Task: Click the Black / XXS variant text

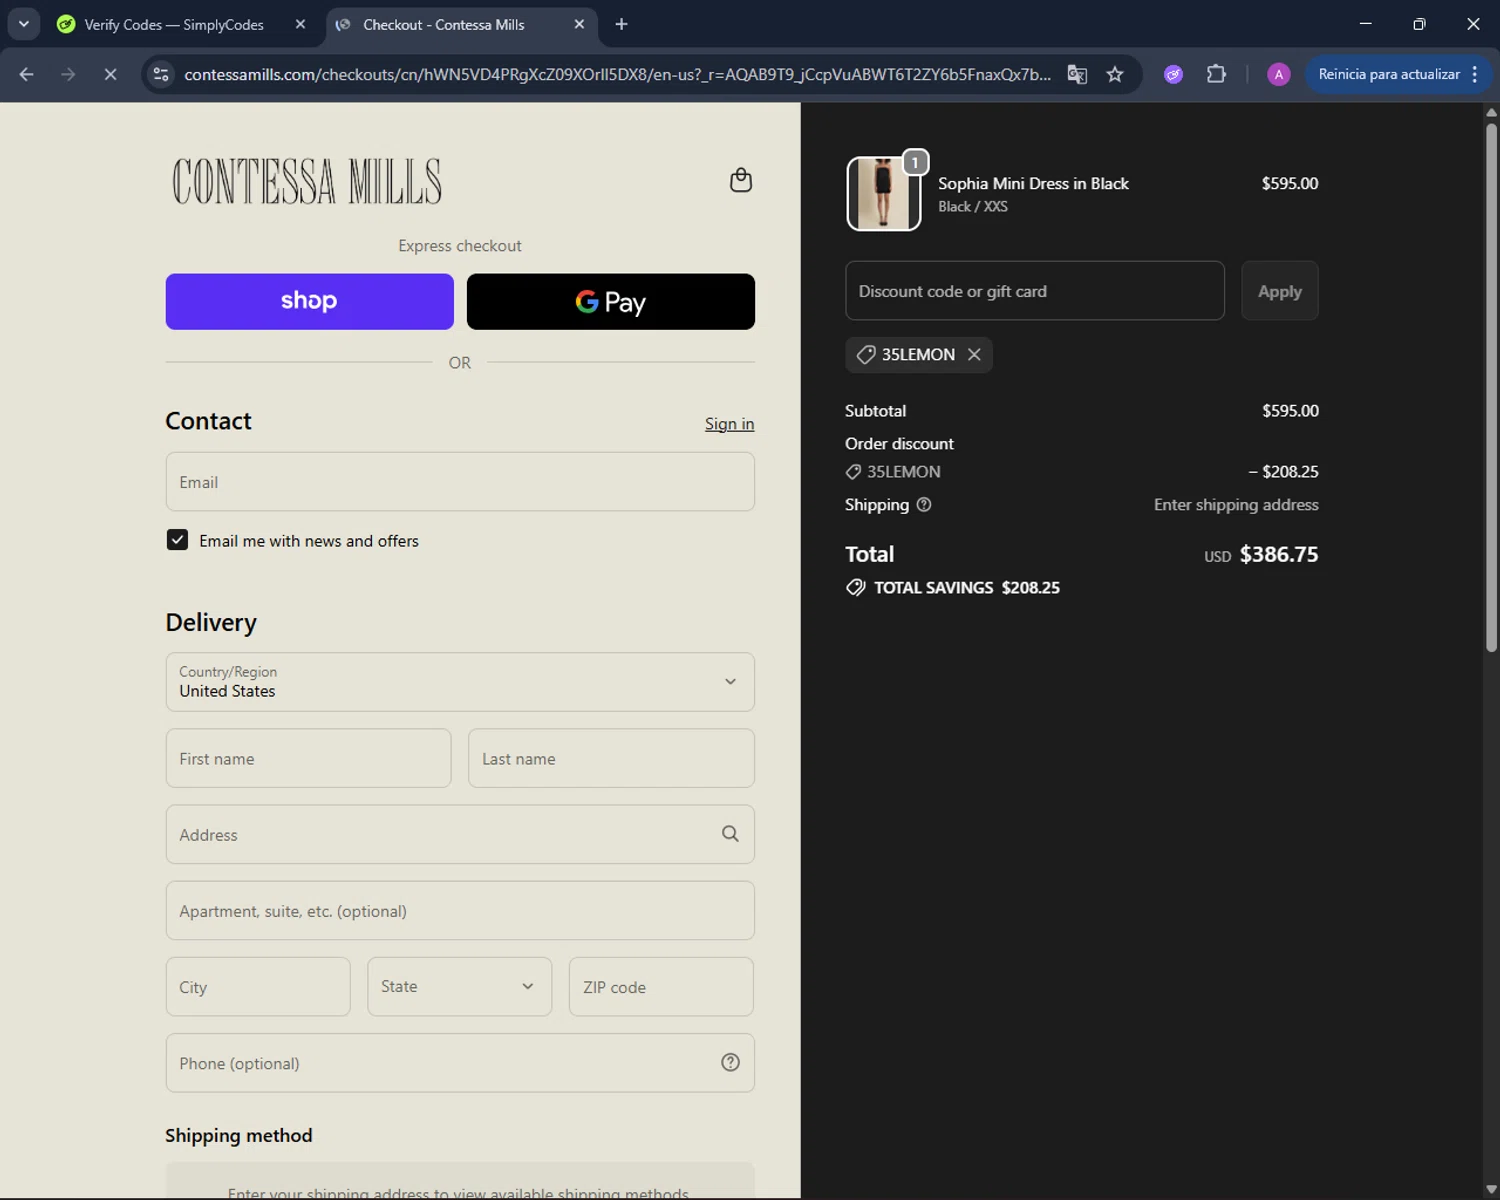Action: click(x=973, y=207)
